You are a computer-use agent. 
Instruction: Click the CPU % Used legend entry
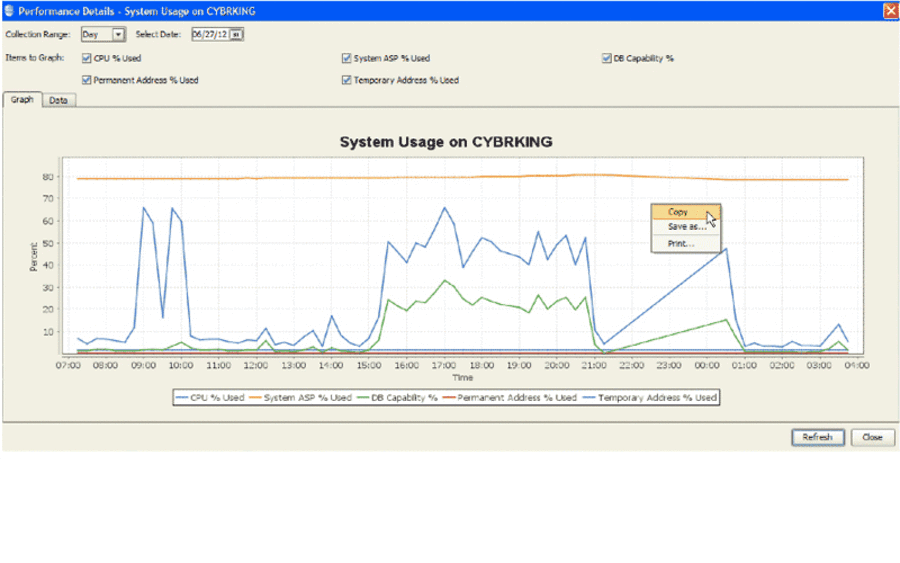point(210,397)
